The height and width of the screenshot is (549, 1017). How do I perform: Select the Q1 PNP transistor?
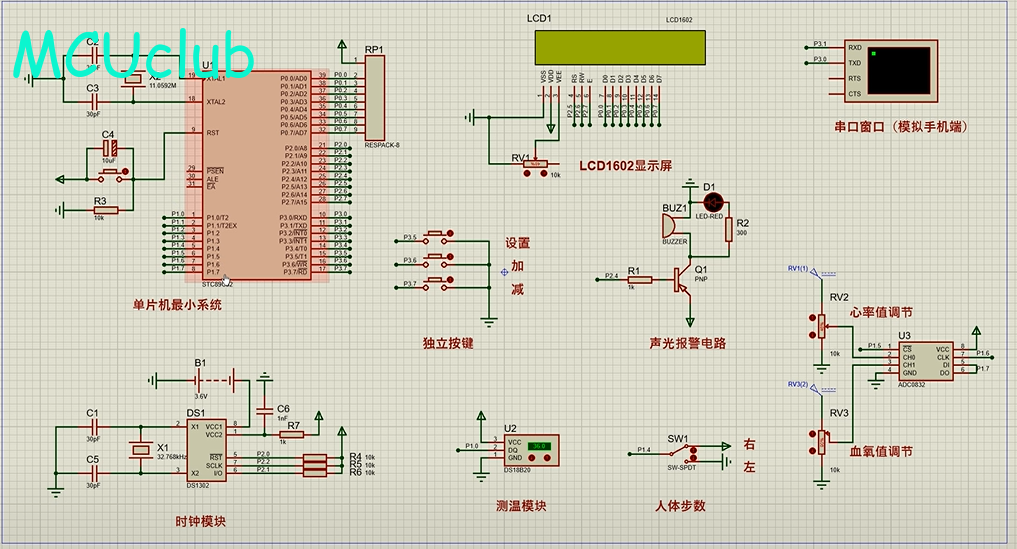[x=684, y=279]
